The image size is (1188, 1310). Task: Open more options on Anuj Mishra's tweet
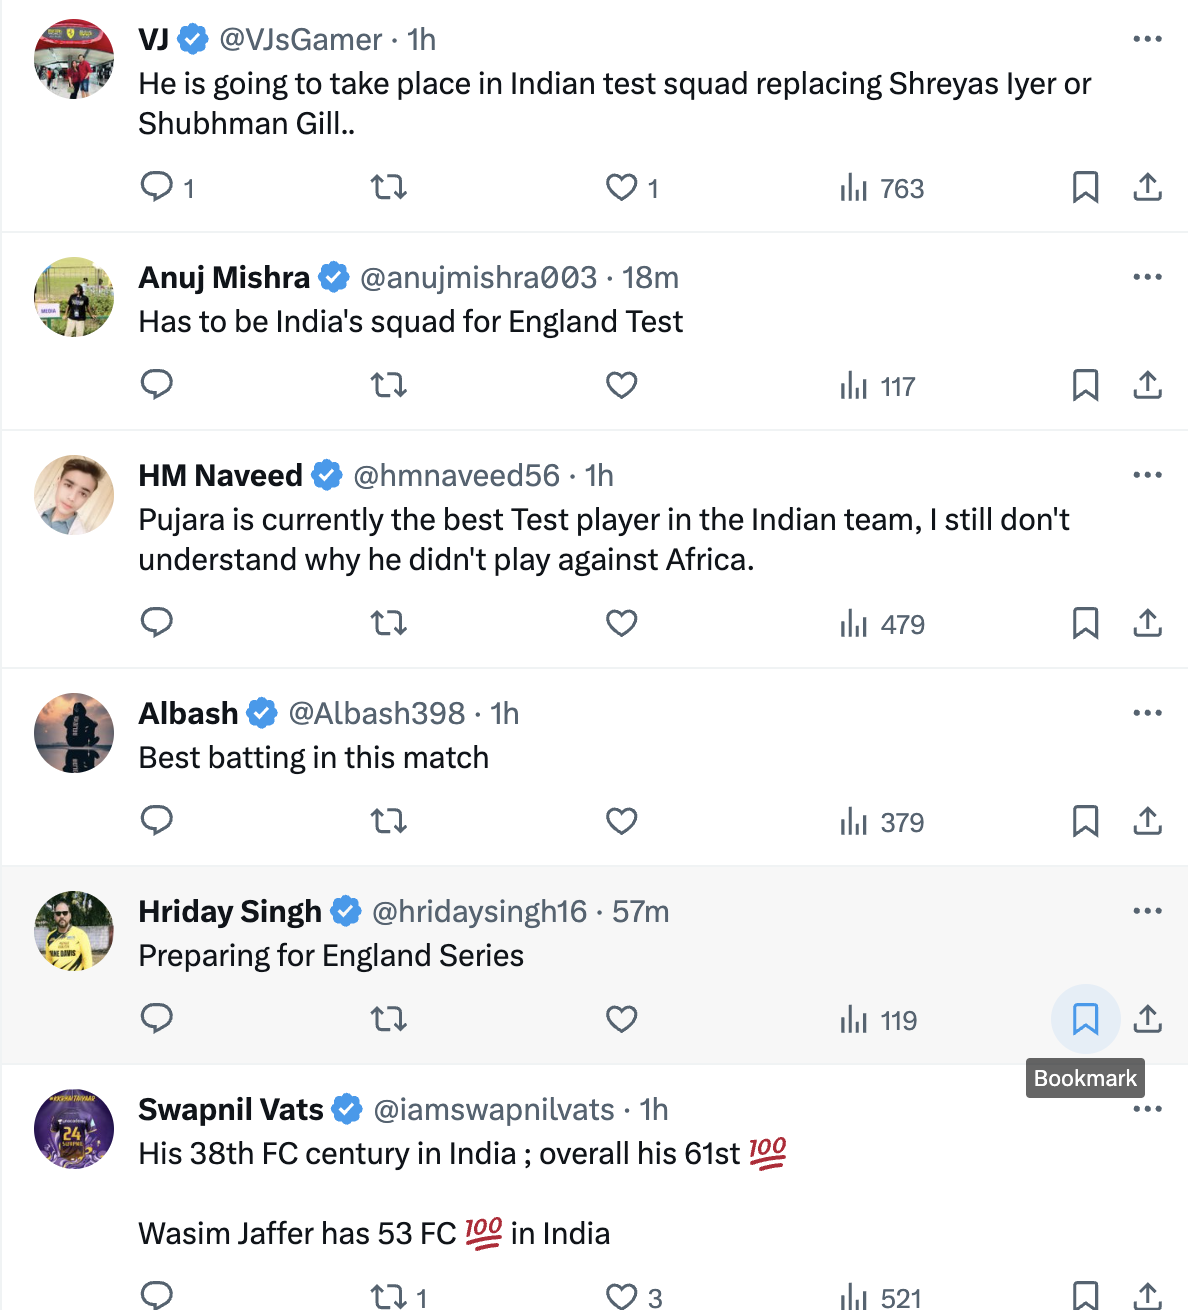1147,277
